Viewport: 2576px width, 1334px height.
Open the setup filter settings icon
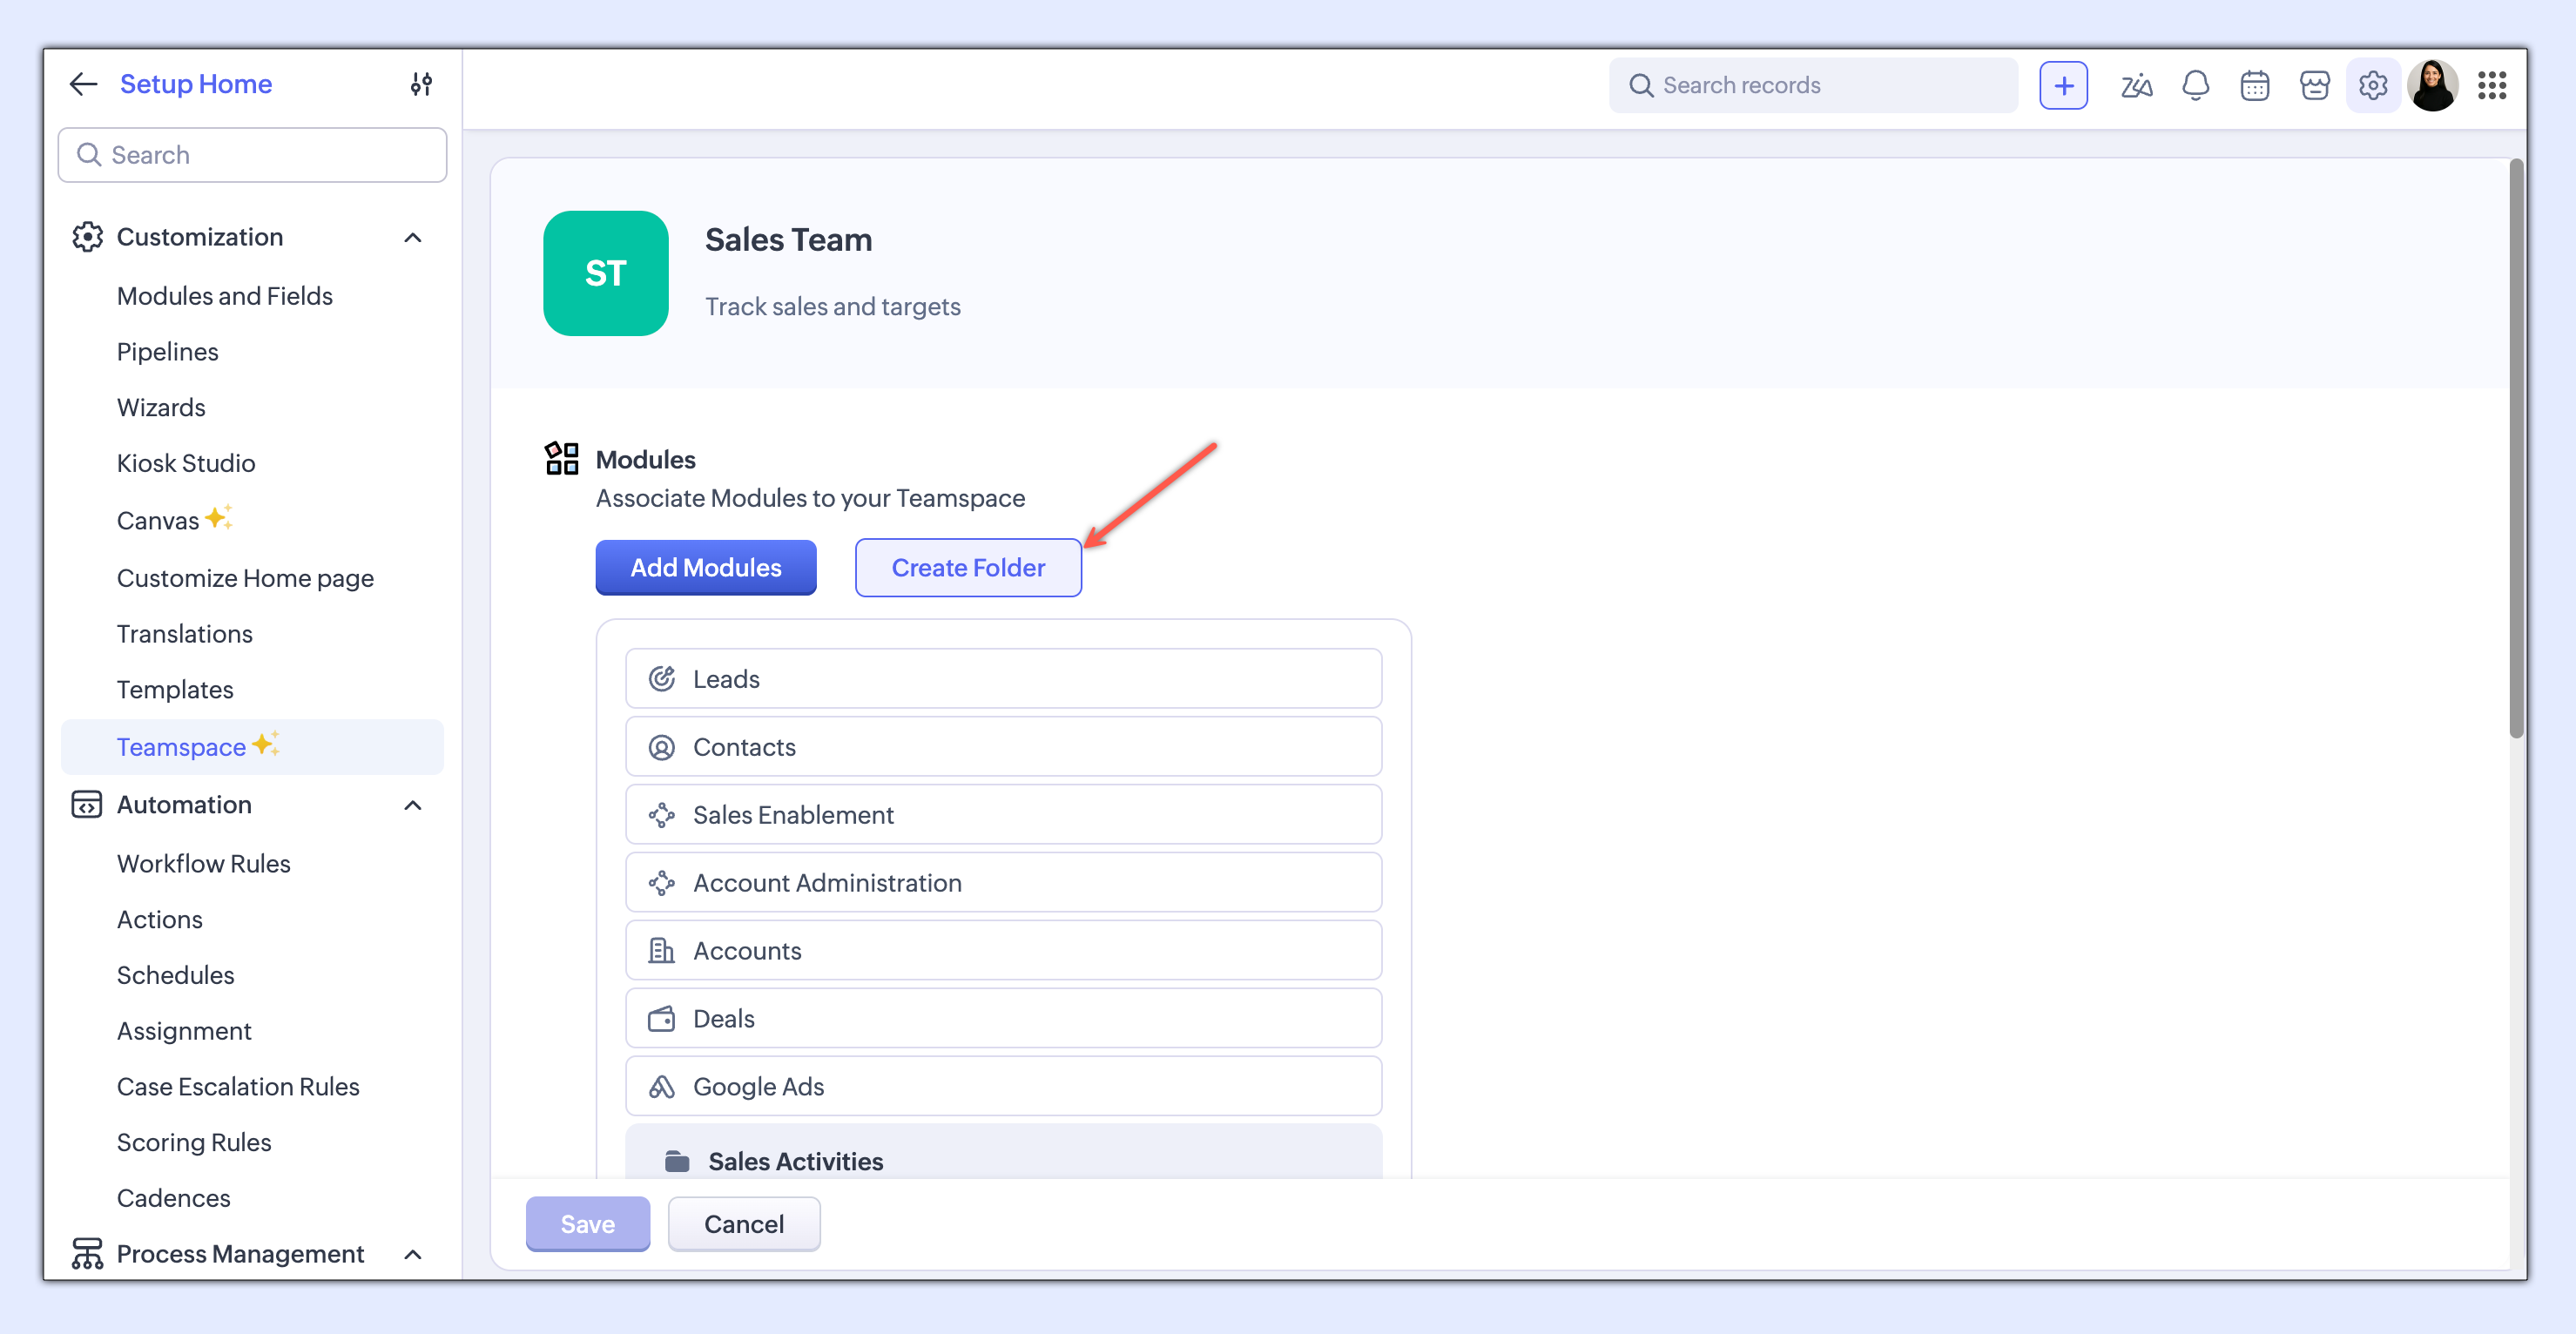pyautogui.click(x=421, y=84)
